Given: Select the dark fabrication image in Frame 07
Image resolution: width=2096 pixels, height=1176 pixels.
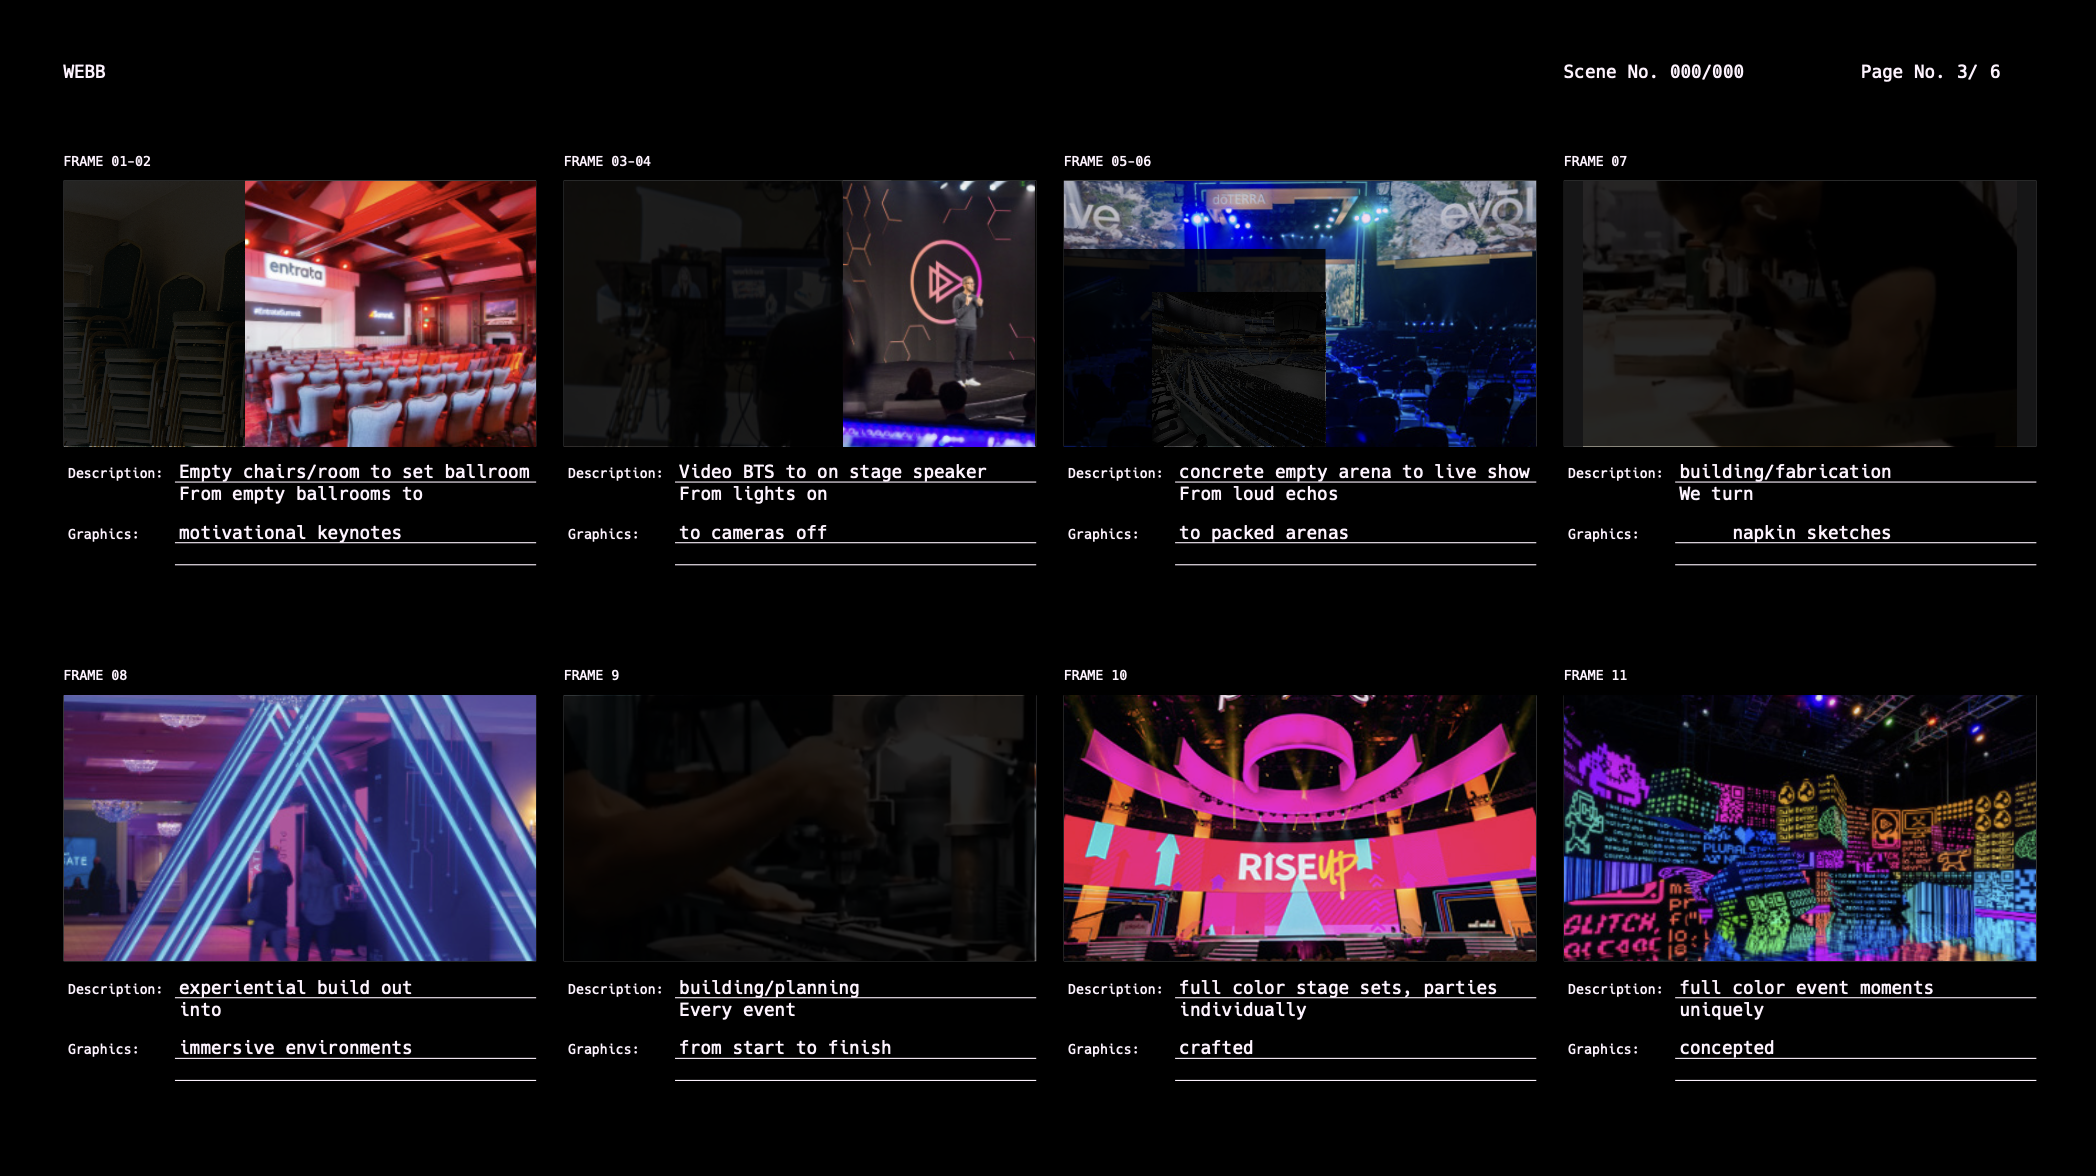Looking at the screenshot, I should (x=1799, y=313).
